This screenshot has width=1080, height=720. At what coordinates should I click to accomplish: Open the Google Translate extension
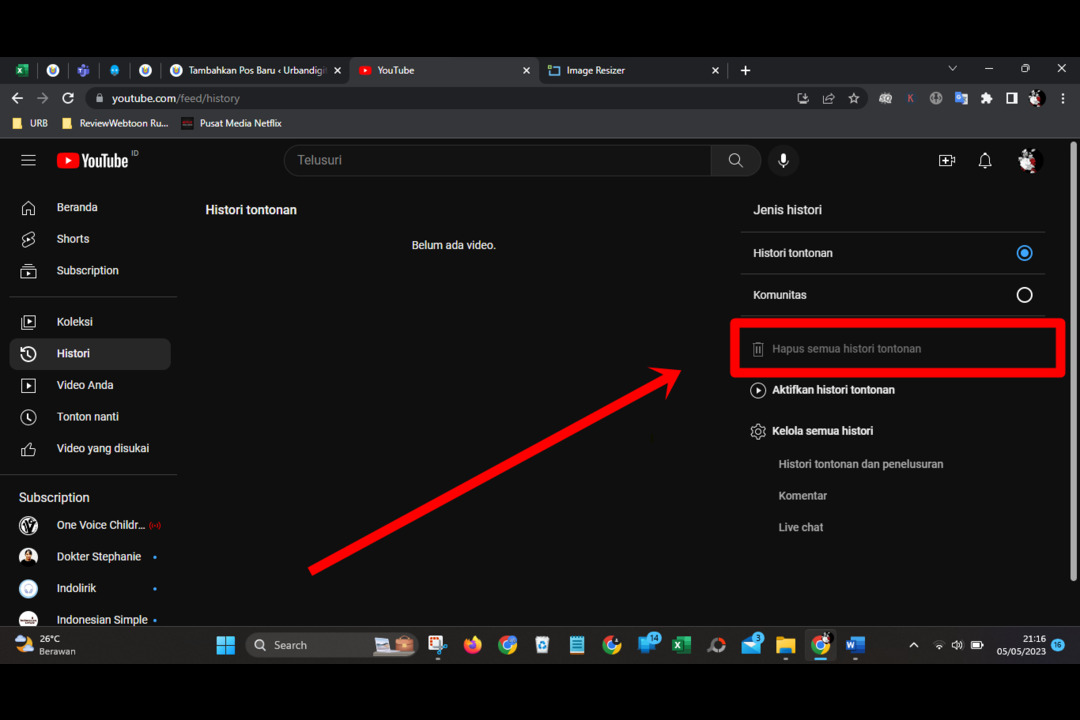click(961, 99)
